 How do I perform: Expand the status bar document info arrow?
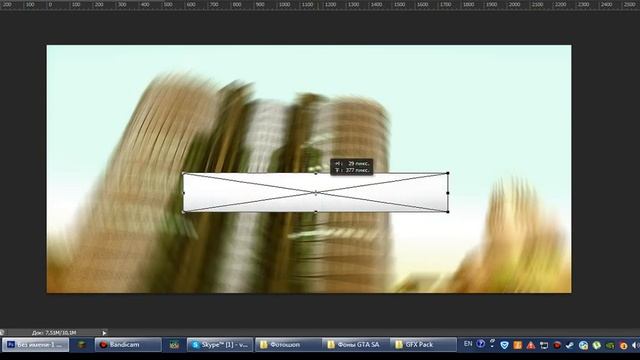[104, 333]
